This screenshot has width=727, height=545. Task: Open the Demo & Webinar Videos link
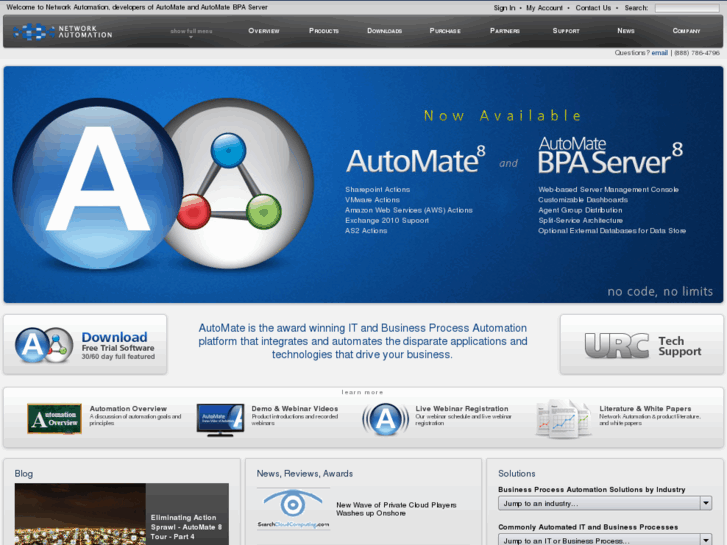pyautogui.click(x=294, y=409)
